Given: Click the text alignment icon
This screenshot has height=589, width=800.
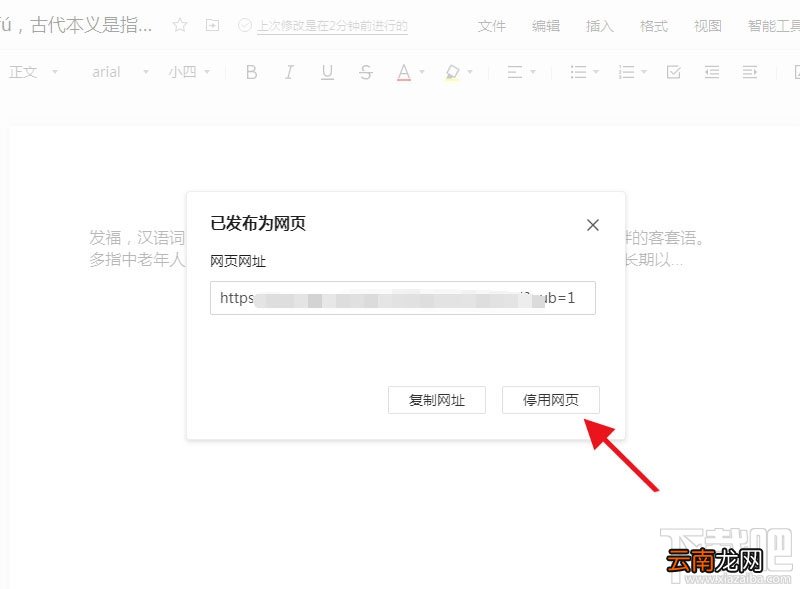Looking at the screenshot, I should click(x=515, y=72).
